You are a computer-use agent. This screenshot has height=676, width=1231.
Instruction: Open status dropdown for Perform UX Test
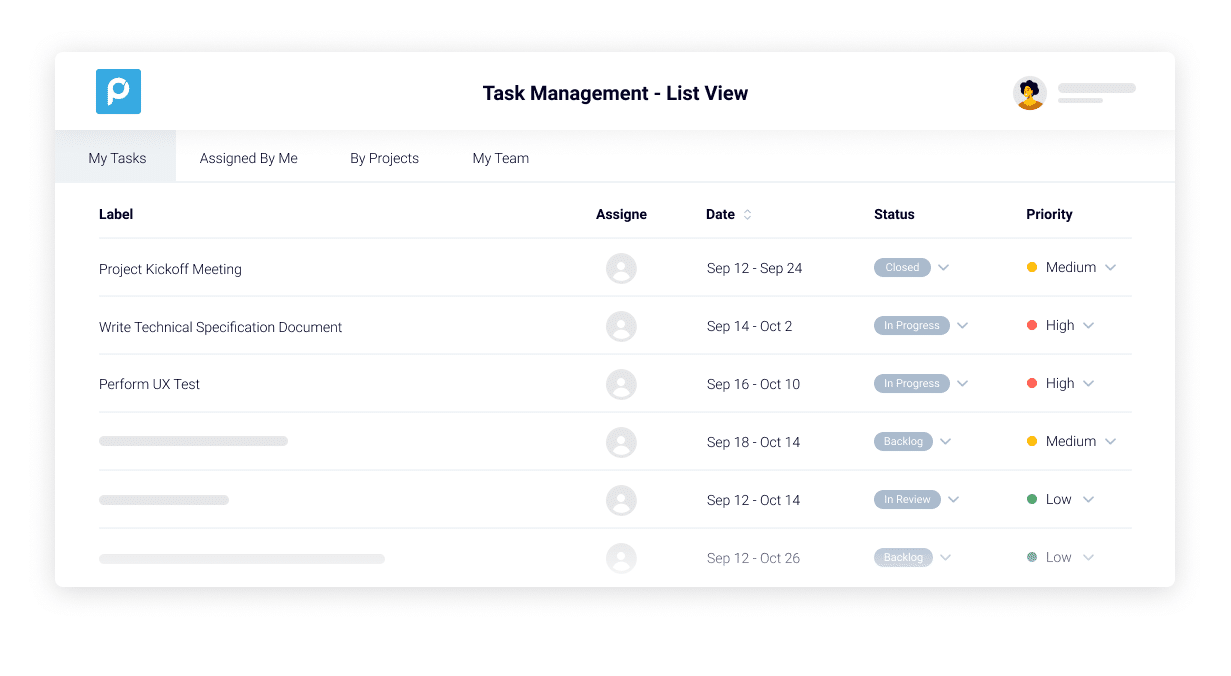(x=962, y=384)
